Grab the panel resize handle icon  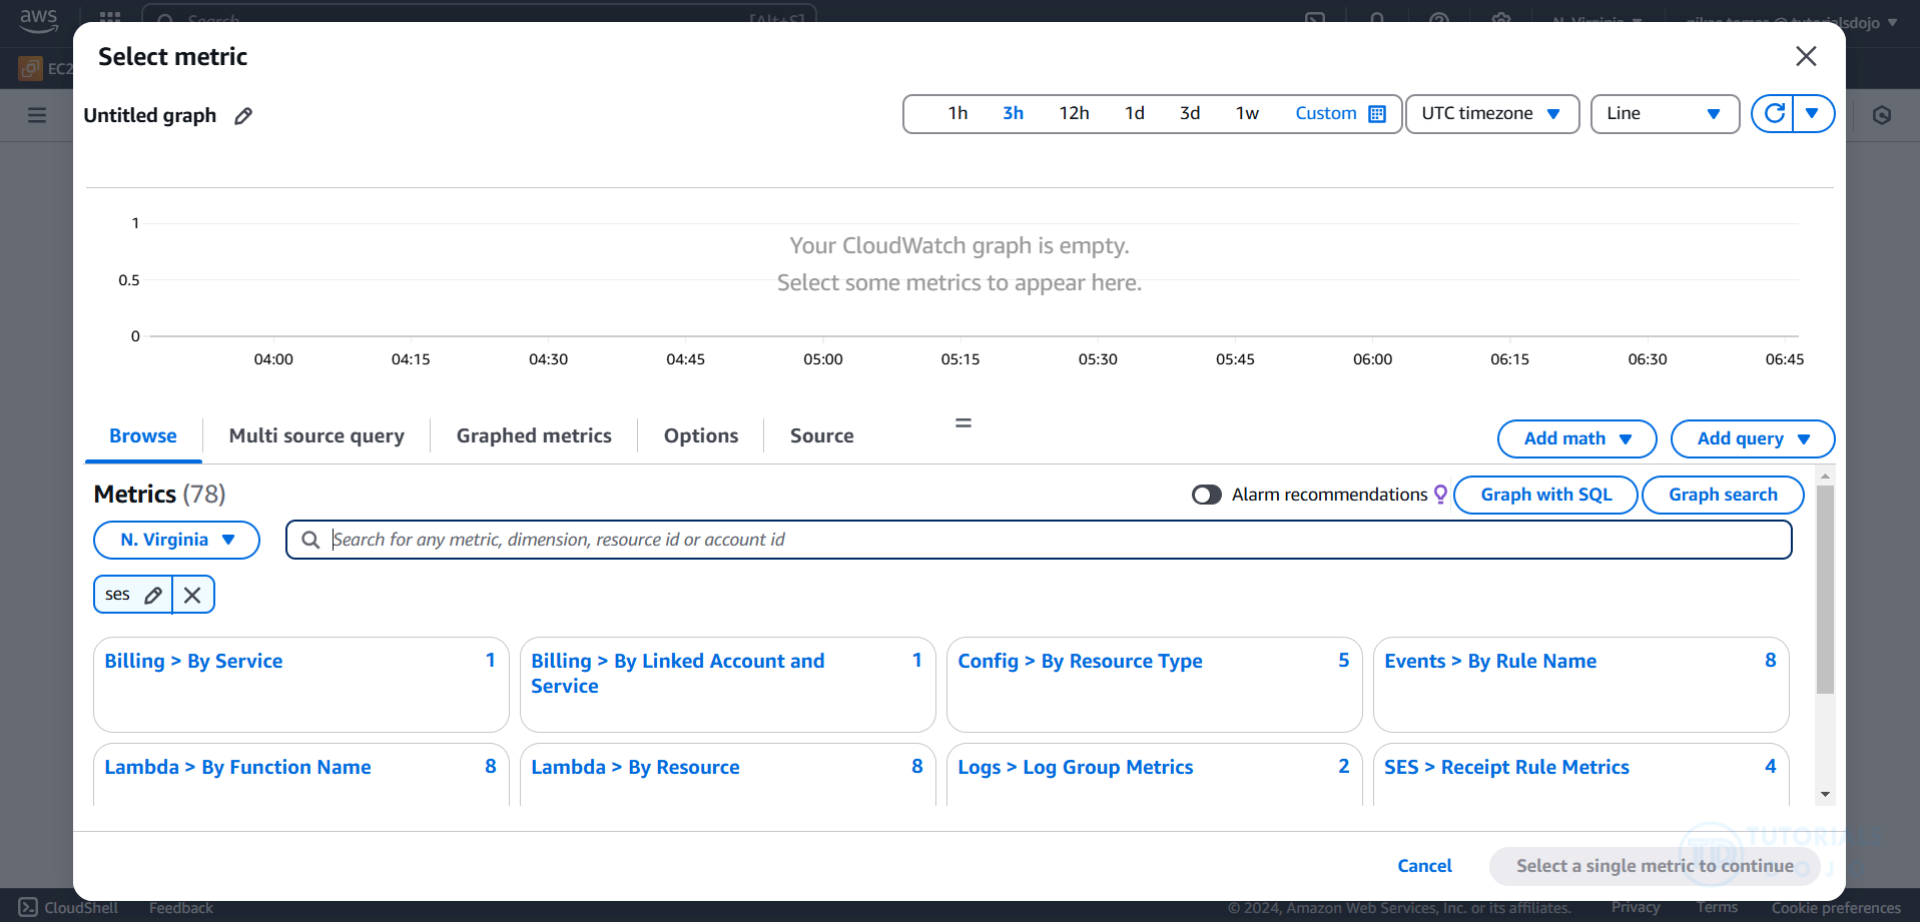pos(963,423)
